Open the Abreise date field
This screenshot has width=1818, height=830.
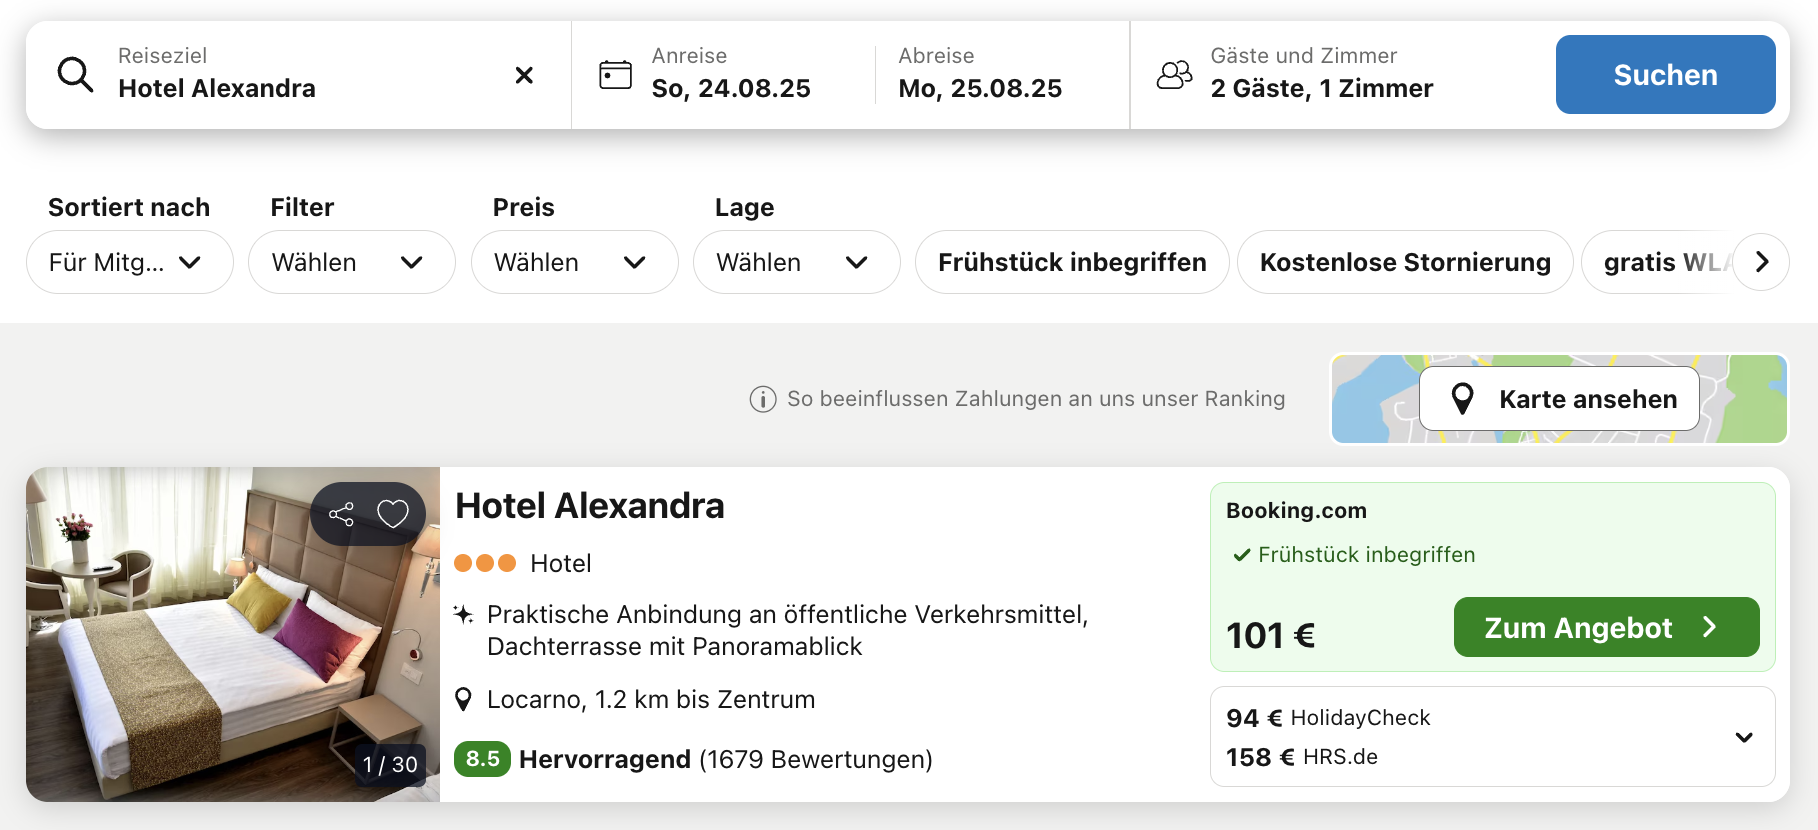979,75
